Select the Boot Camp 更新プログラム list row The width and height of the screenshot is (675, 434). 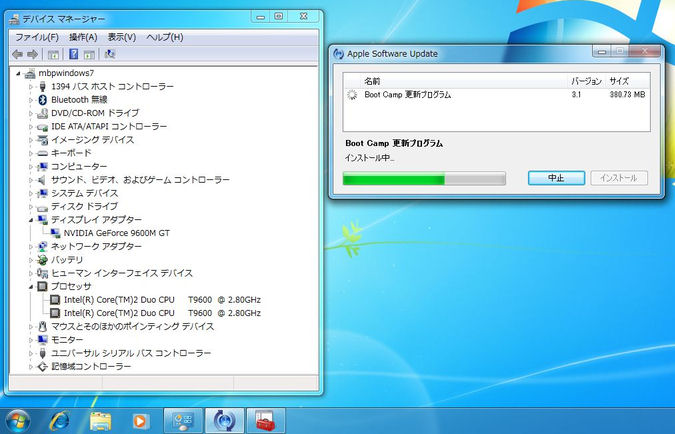pyautogui.click(x=496, y=95)
